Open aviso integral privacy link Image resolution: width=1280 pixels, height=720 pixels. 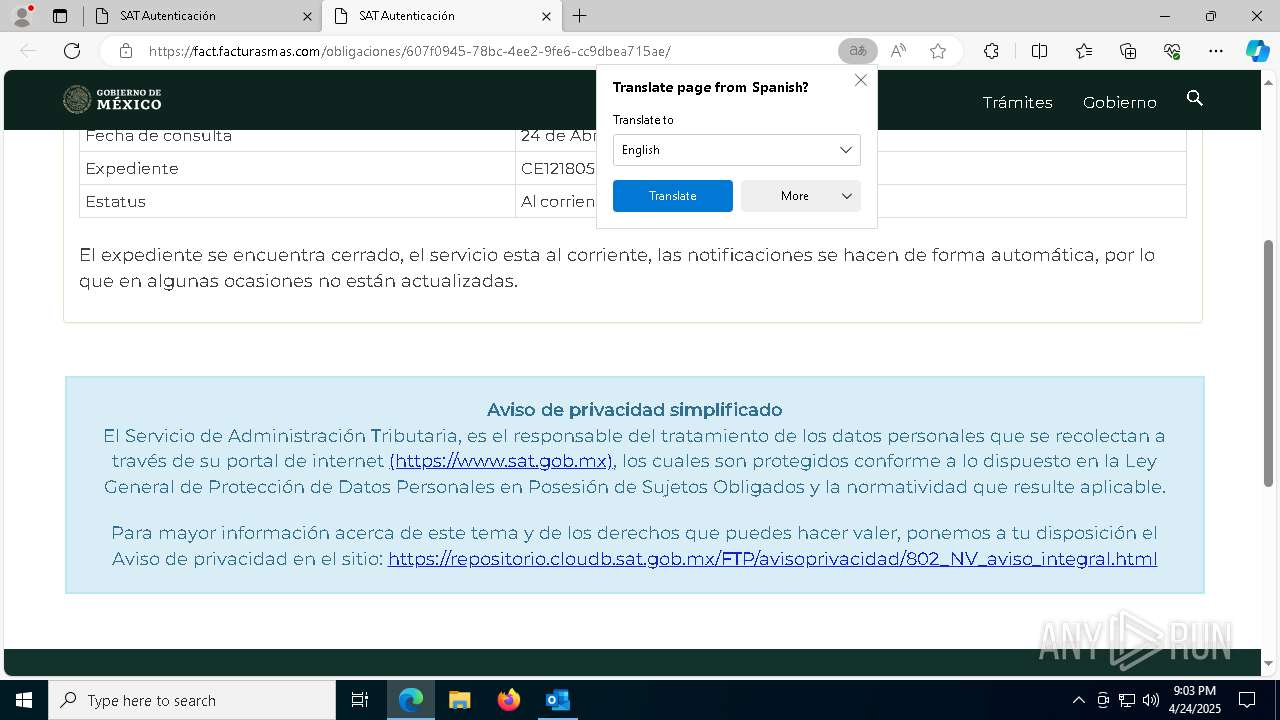click(773, 559)
